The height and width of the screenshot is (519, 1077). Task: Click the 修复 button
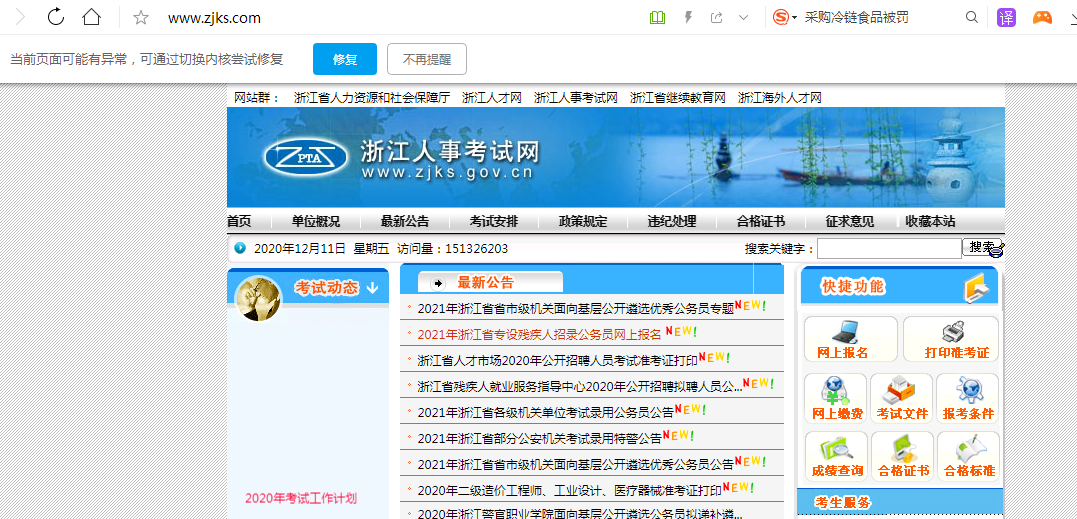[345, 59]
